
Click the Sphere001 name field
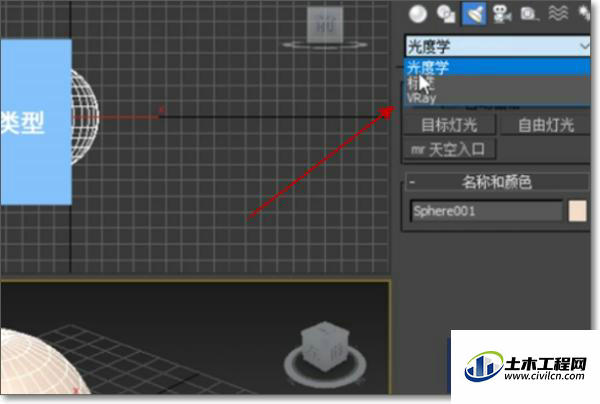tap(486, 211)
